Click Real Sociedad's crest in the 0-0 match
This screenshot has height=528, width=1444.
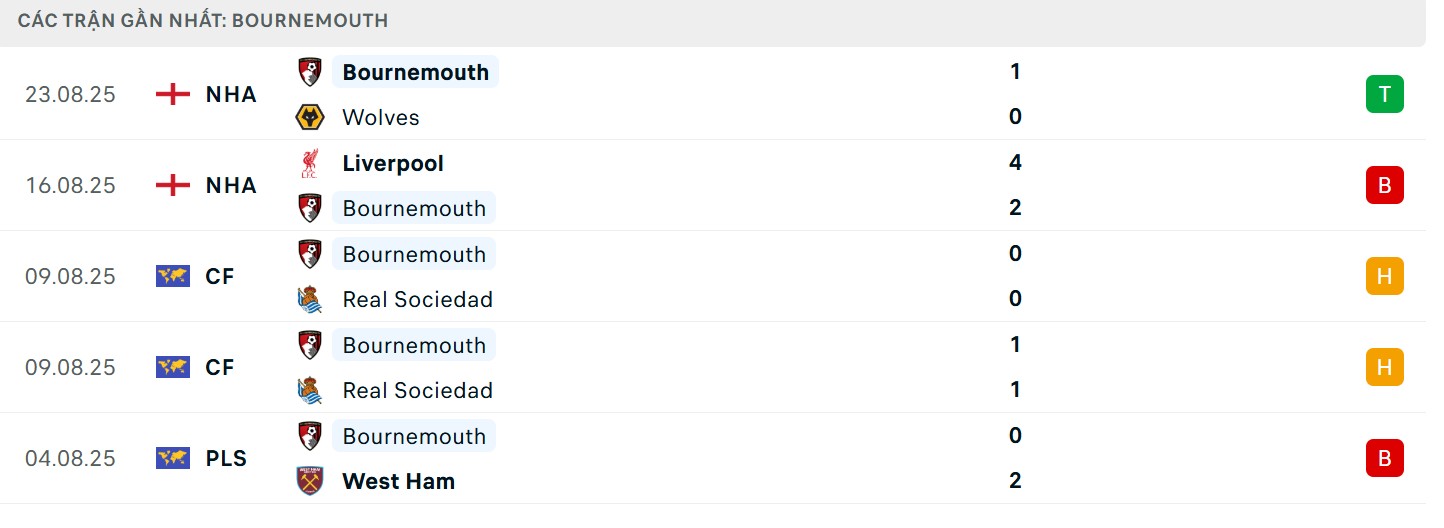pyautogui.click(x=310, y=299)
